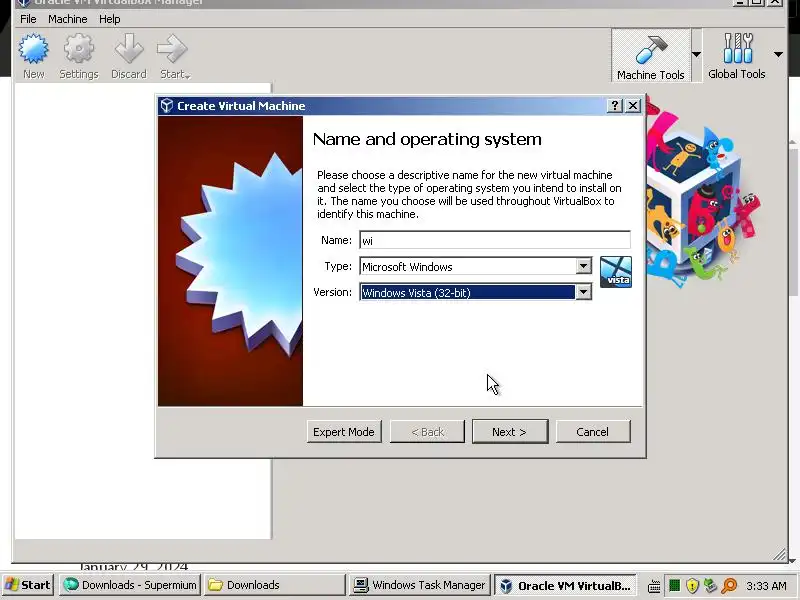Click the Create Virtual Machine dialog title icon

click(x=167, y=105)
